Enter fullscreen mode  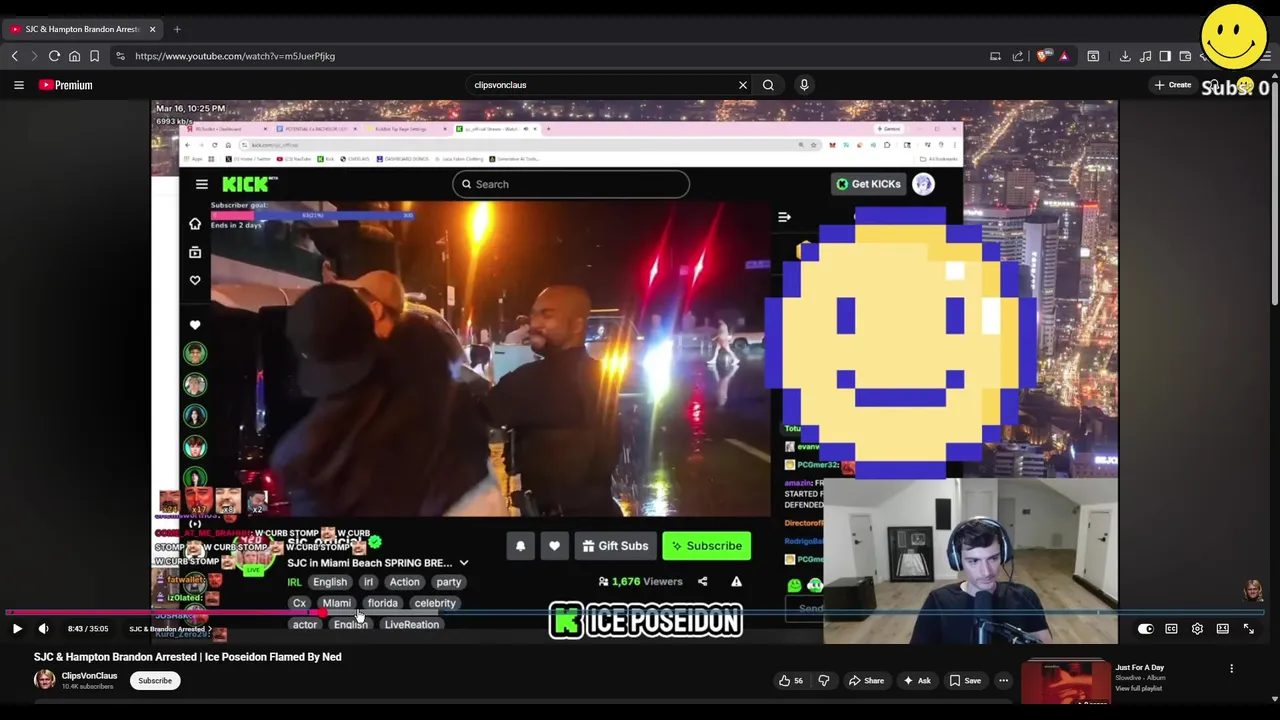coord(1248,629)
